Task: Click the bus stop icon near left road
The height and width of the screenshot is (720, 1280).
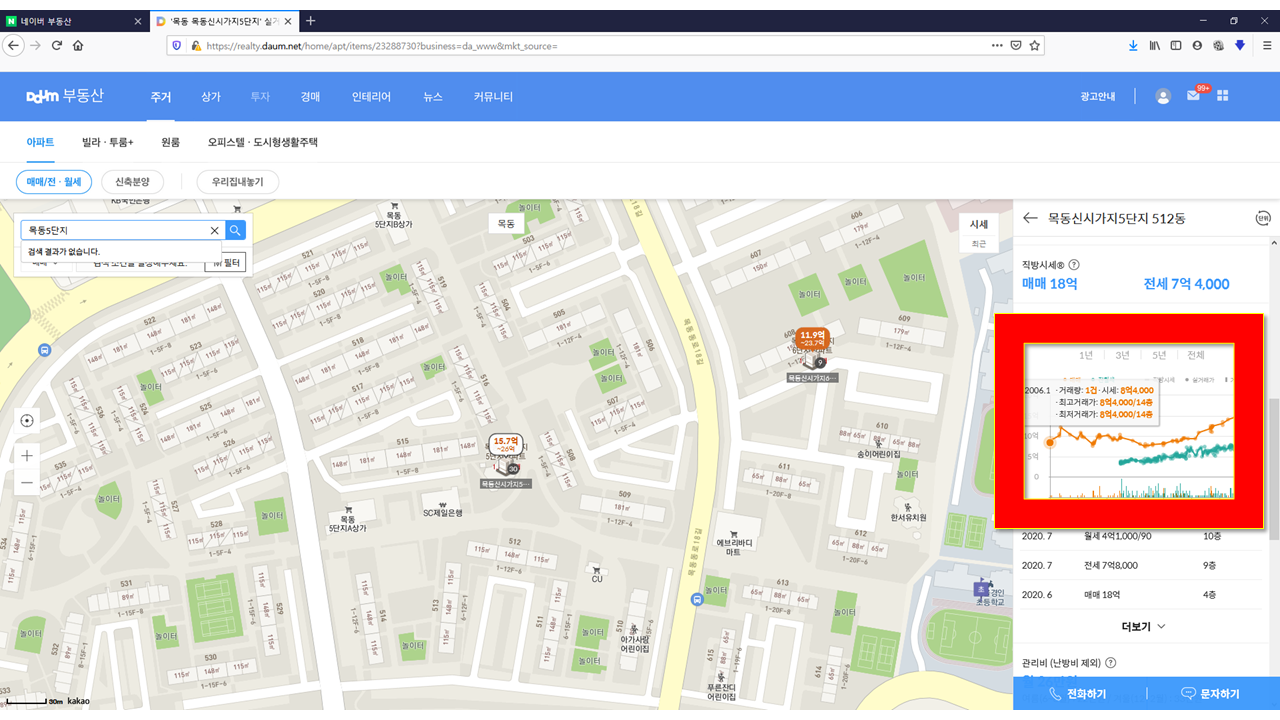Action: tap(44, 351)
